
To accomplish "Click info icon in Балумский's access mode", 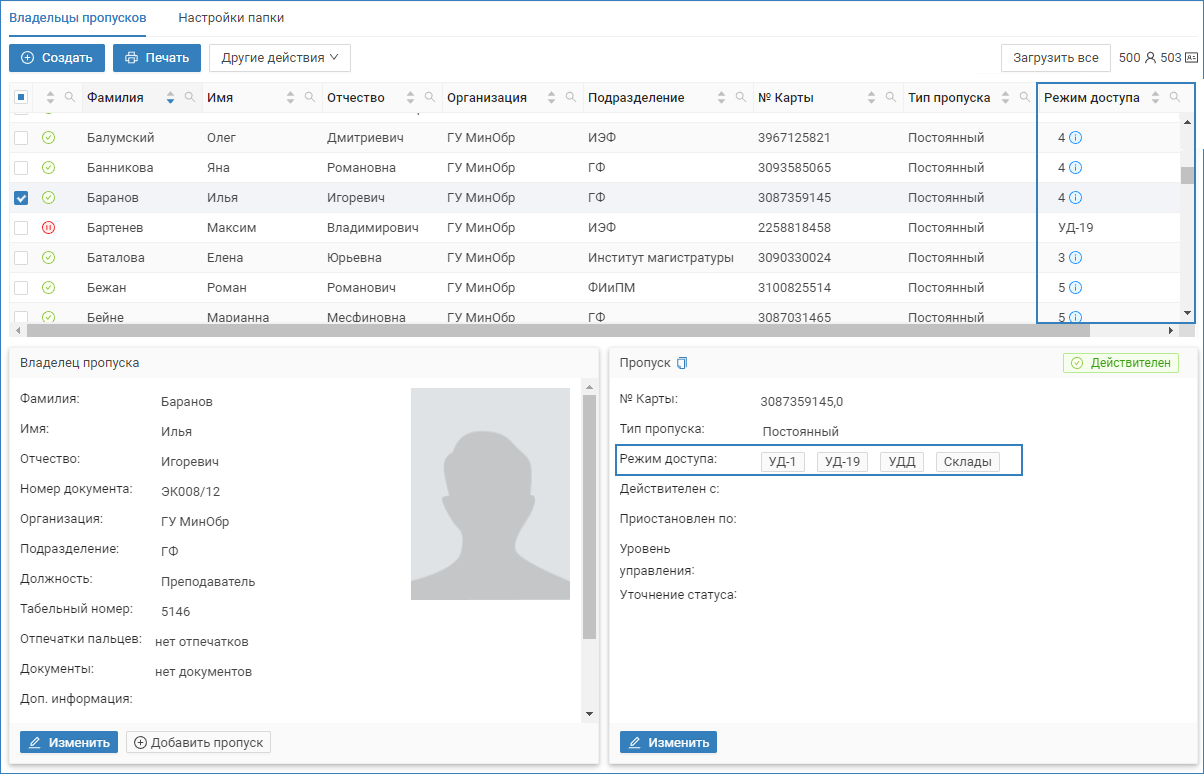I will pos(1076,138).
